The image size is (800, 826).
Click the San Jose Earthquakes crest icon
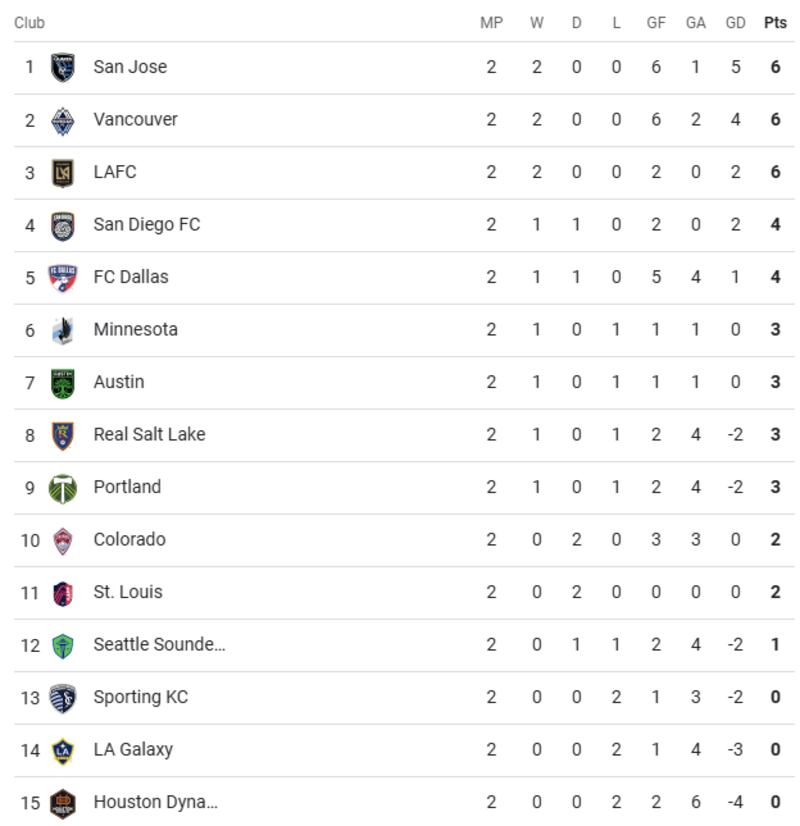[x=63, y=67]
